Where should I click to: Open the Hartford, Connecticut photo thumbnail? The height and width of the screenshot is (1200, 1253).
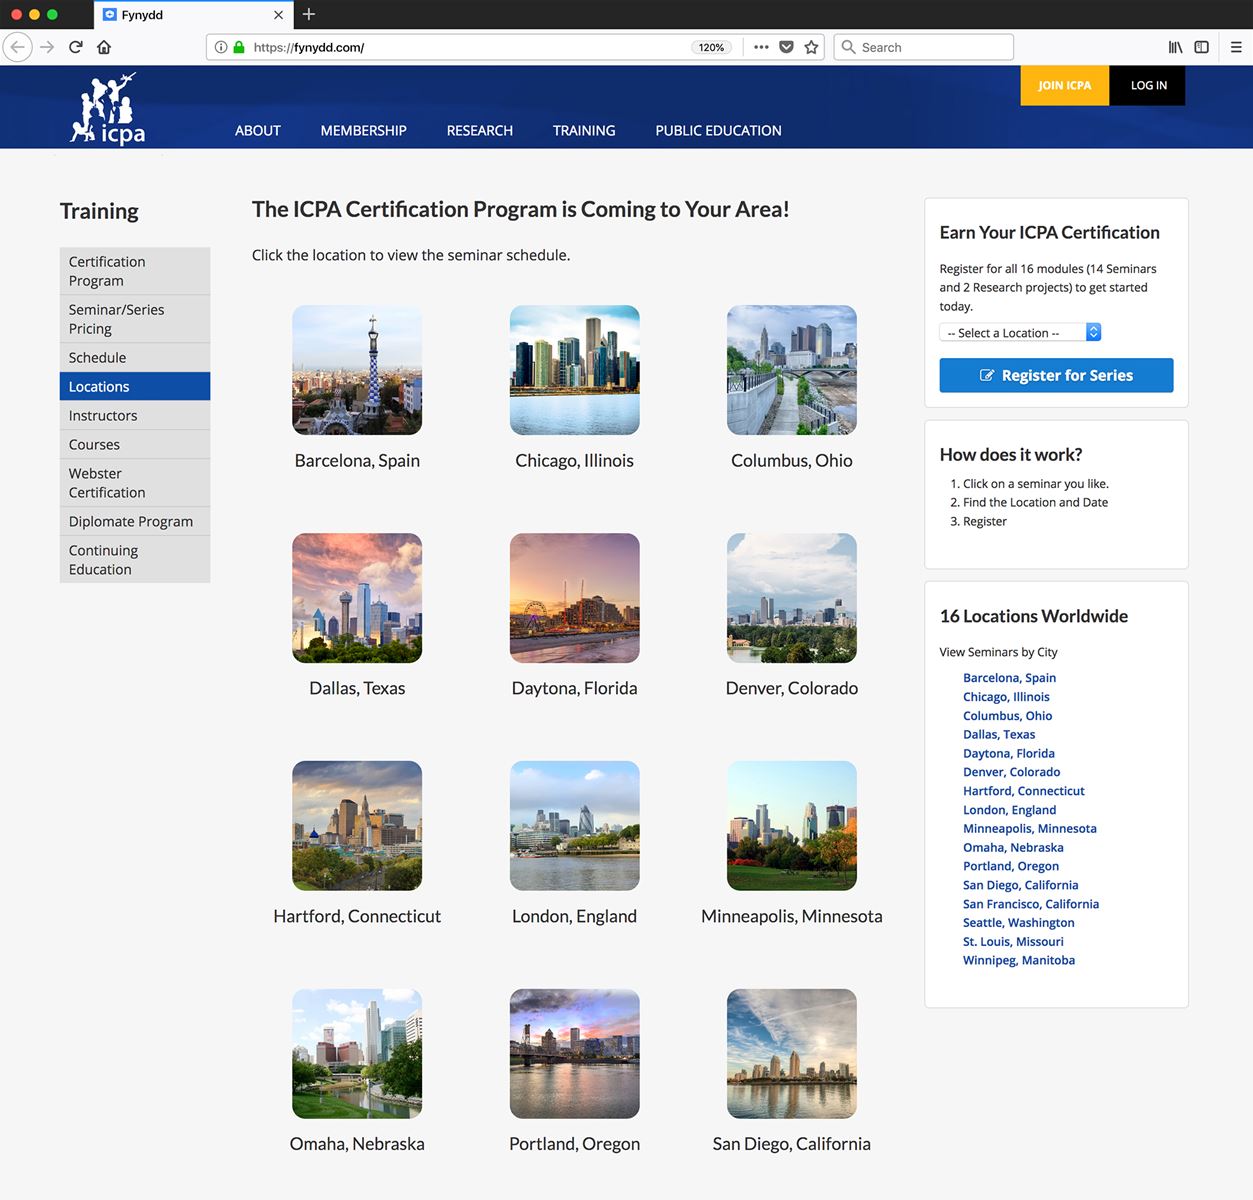pos(357,826)
